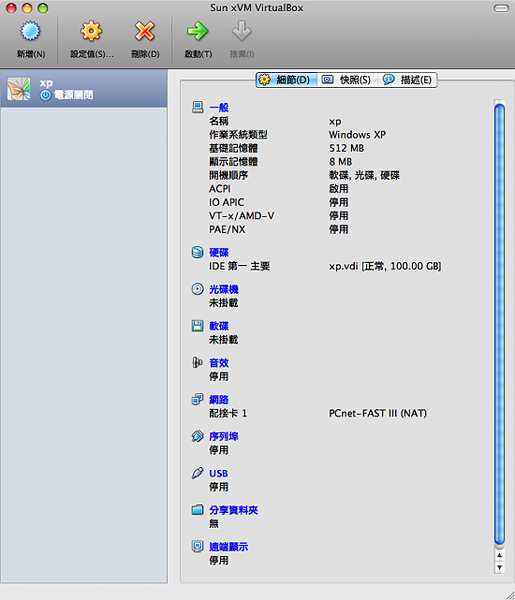Click the 'VT-x/AMD-V' row label

coord(241,216)
